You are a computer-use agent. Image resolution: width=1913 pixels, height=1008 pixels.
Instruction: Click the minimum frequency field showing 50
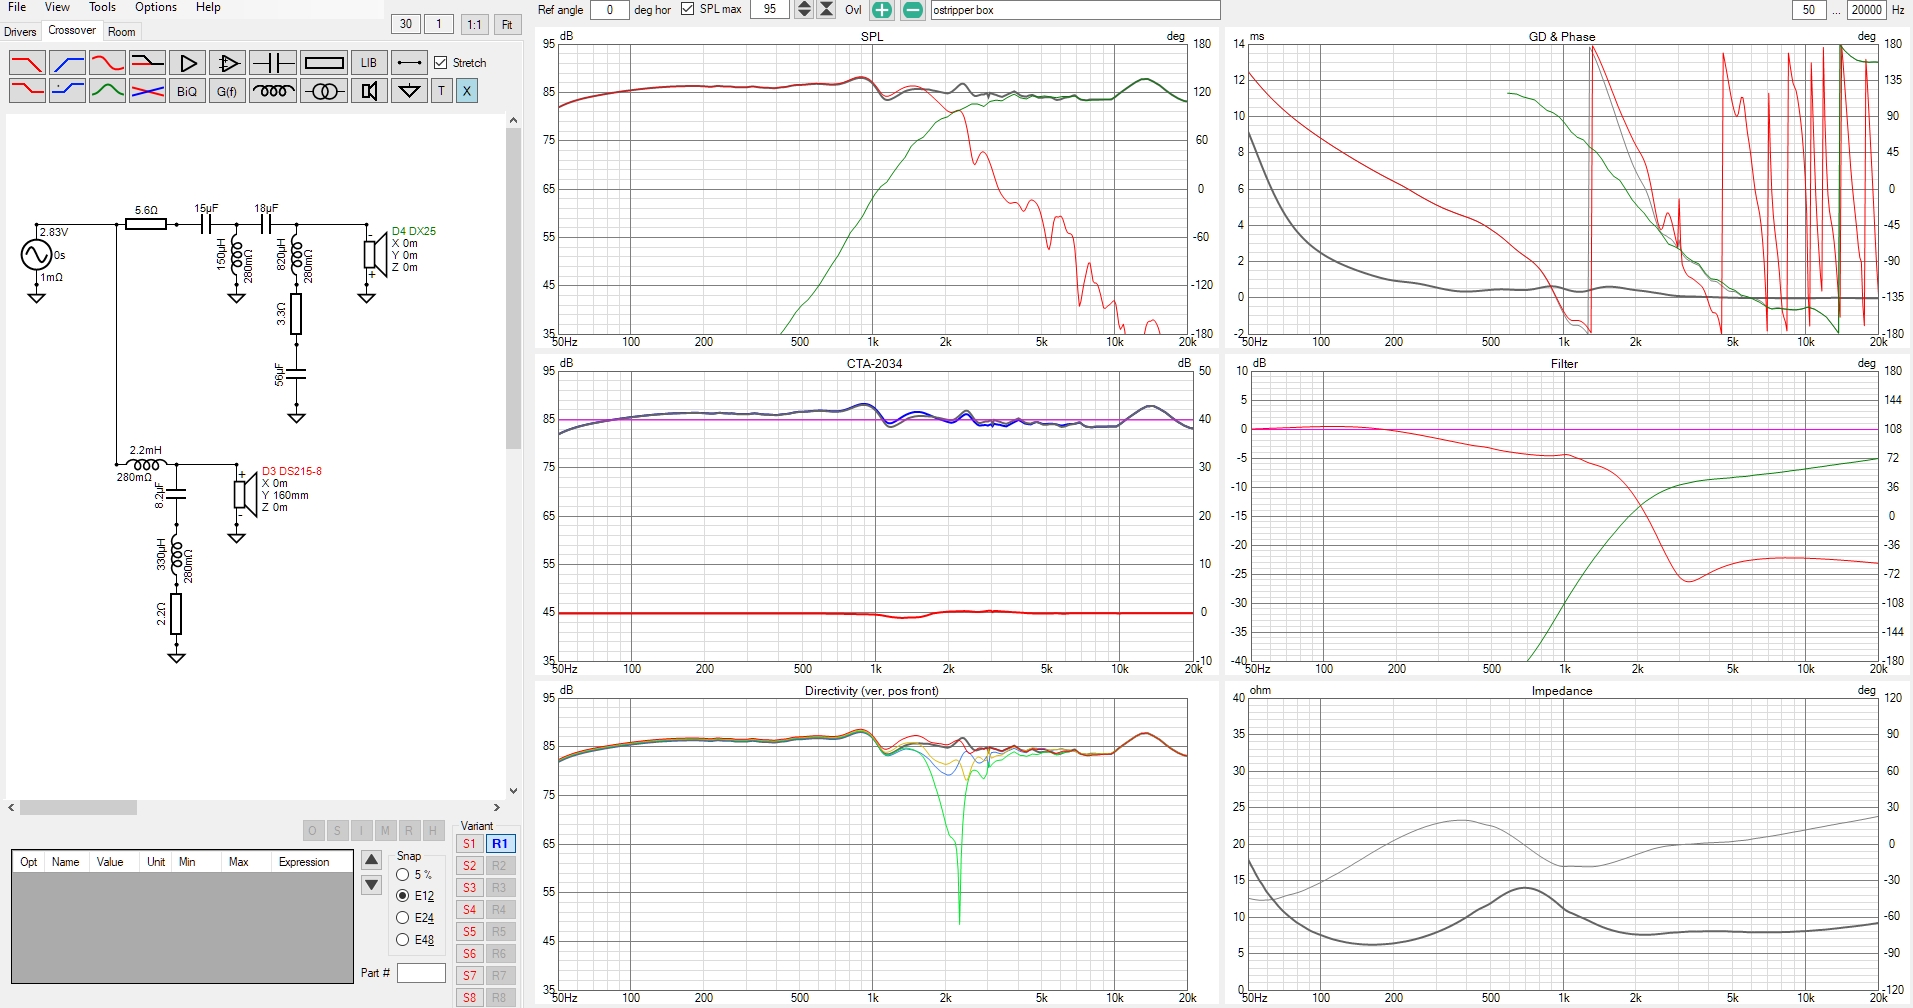click(1809, 10)
